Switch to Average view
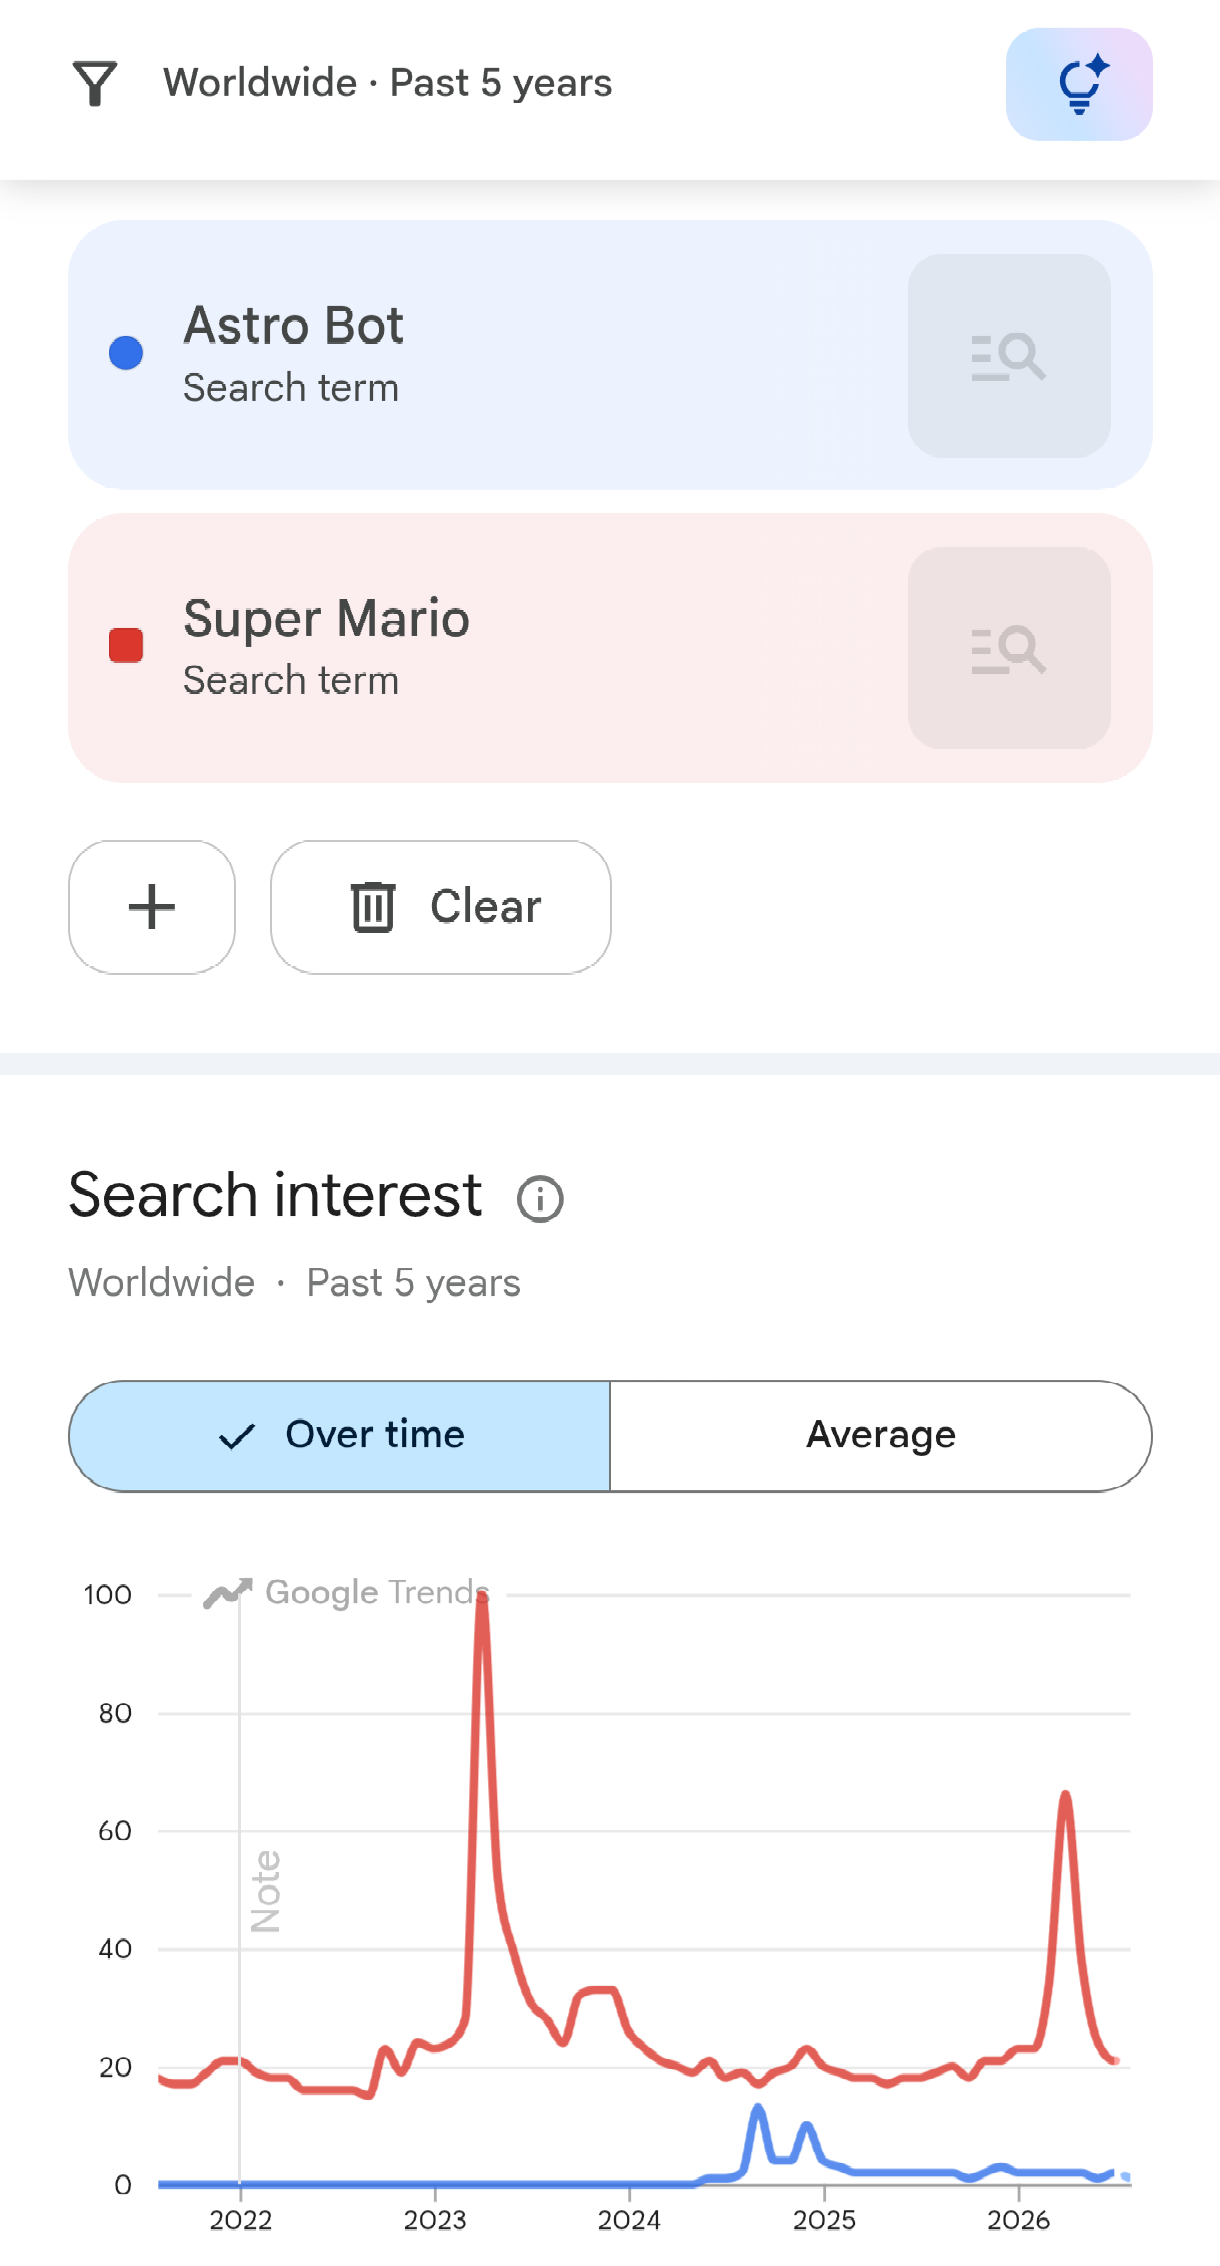The height and width of the screenshot is (2266, 1220). click(x=881, y=1436)
